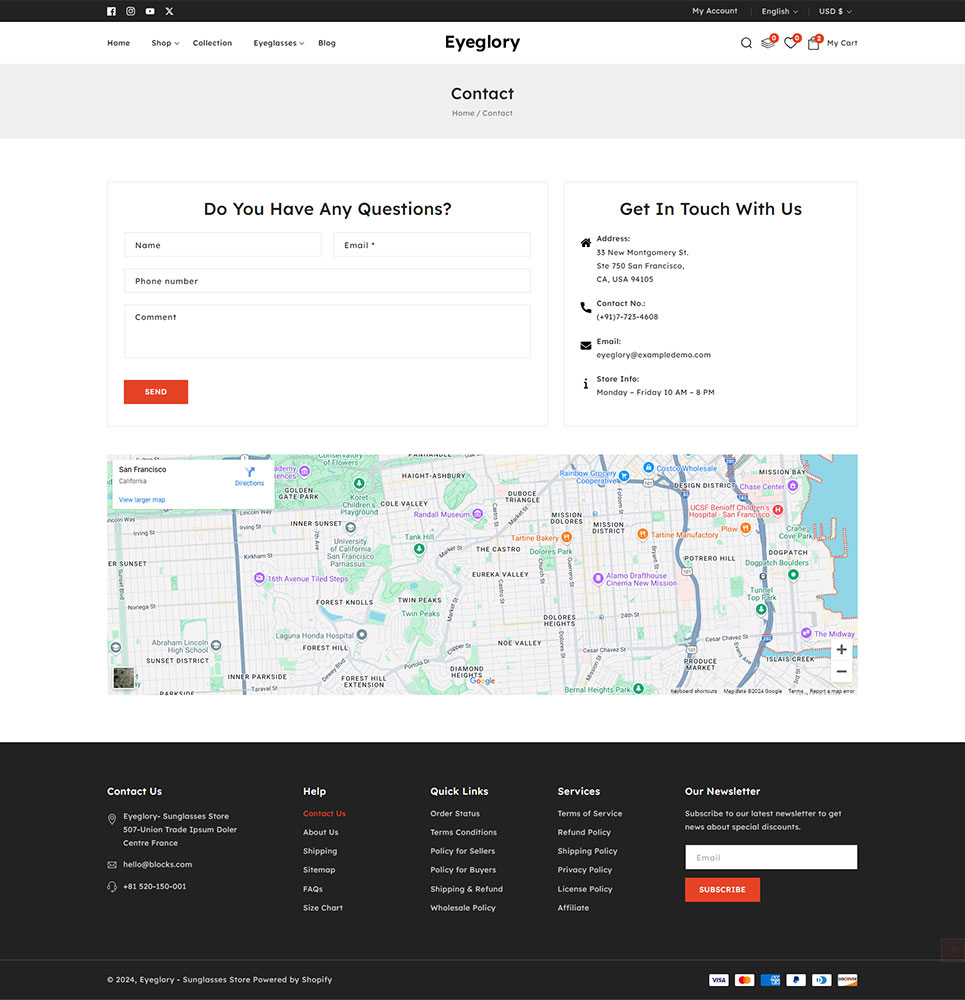Expand the USD currency dropdown

[834, 11]
